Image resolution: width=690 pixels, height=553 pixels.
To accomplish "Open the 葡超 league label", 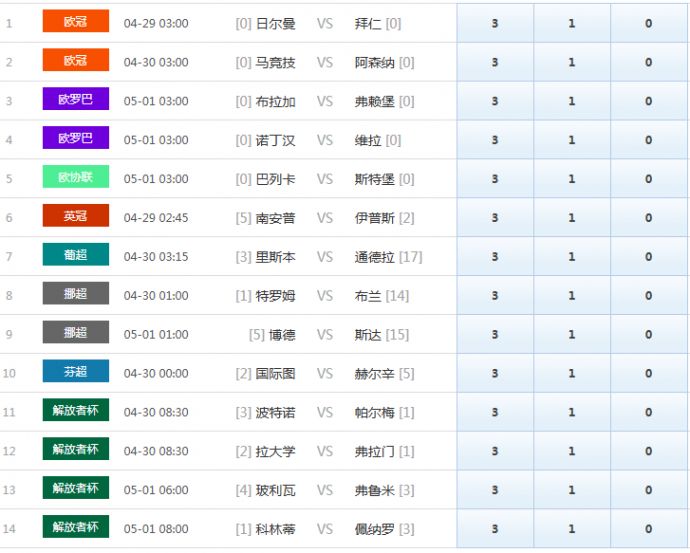I will point(75,255).
